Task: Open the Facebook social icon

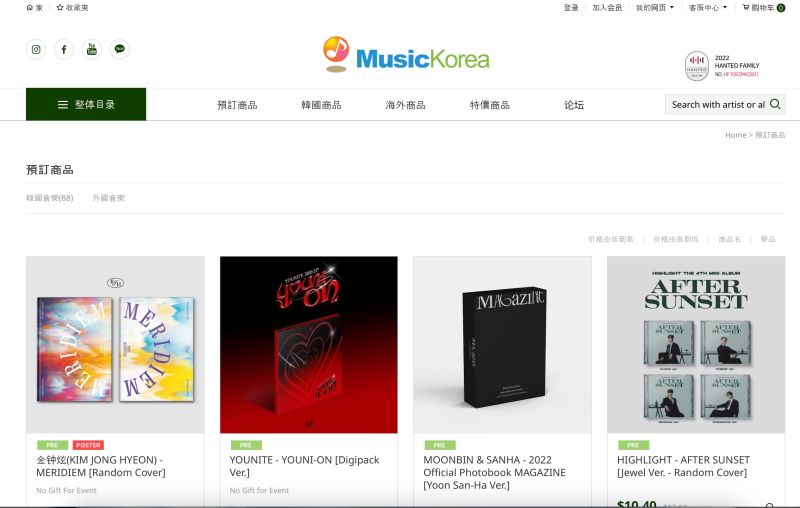Action: [x=64, y=49]
